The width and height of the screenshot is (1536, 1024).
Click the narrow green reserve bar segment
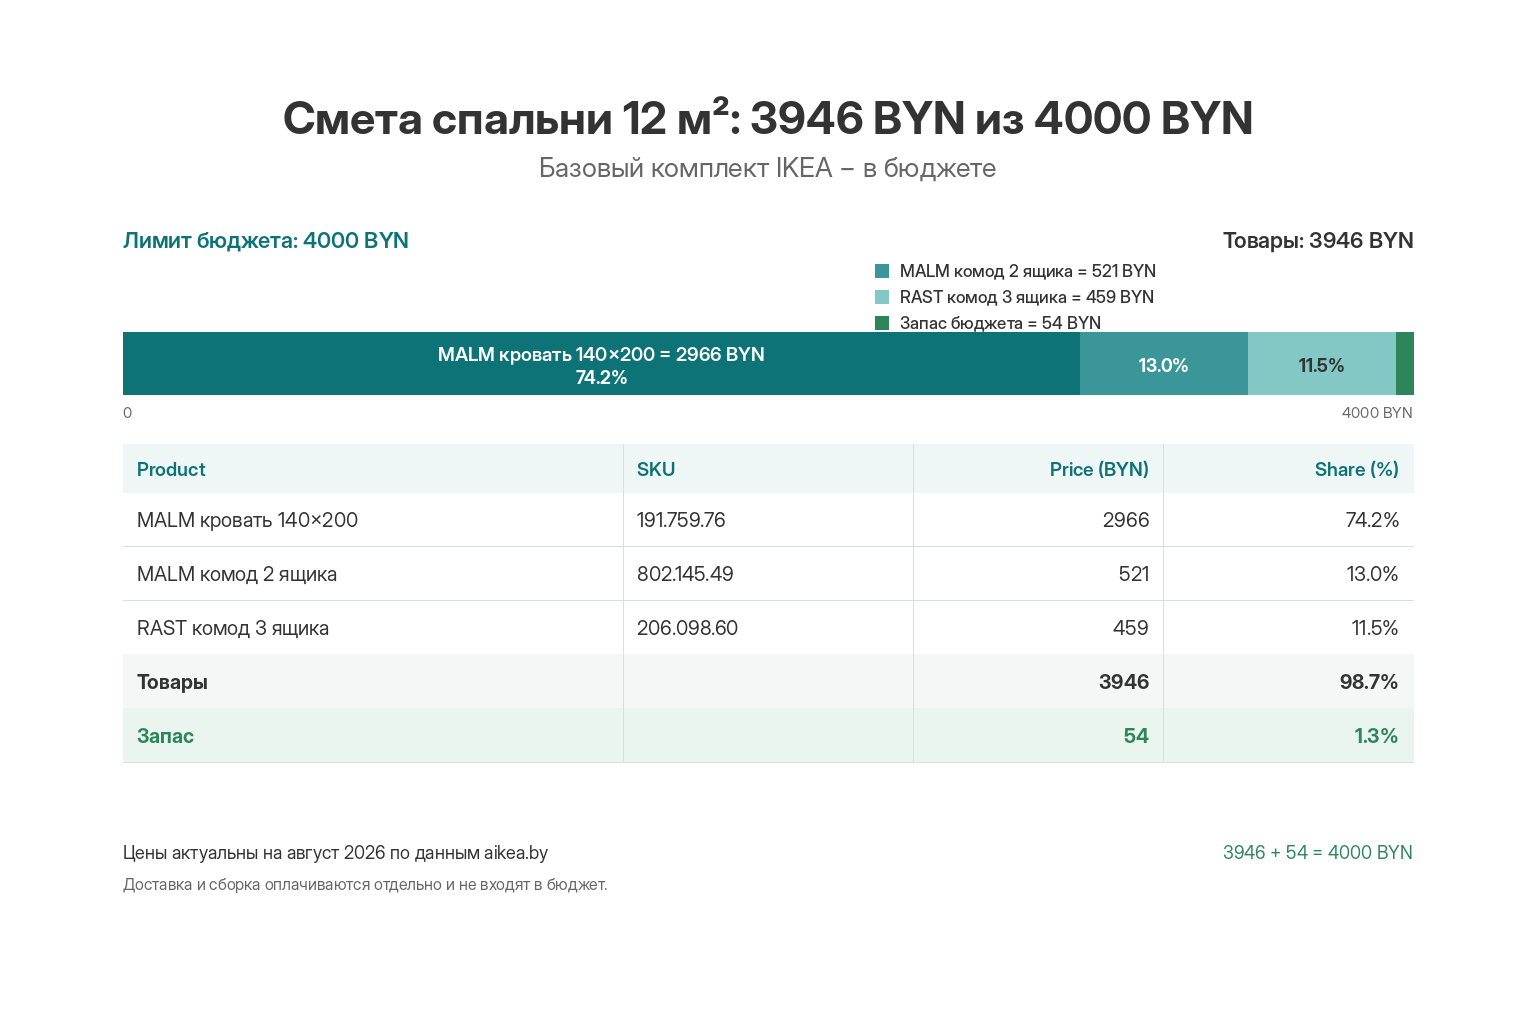point(1405,364)
